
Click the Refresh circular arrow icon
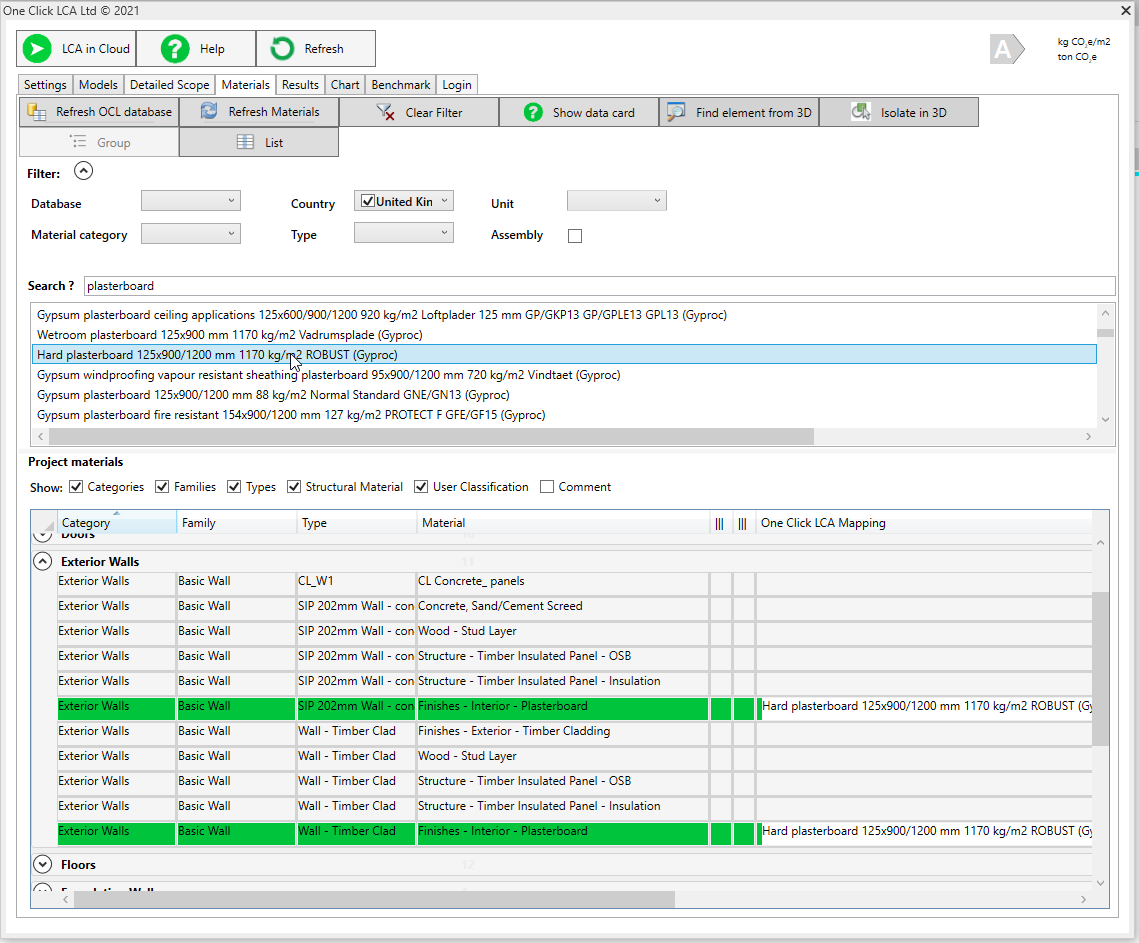tap(283, 48)
